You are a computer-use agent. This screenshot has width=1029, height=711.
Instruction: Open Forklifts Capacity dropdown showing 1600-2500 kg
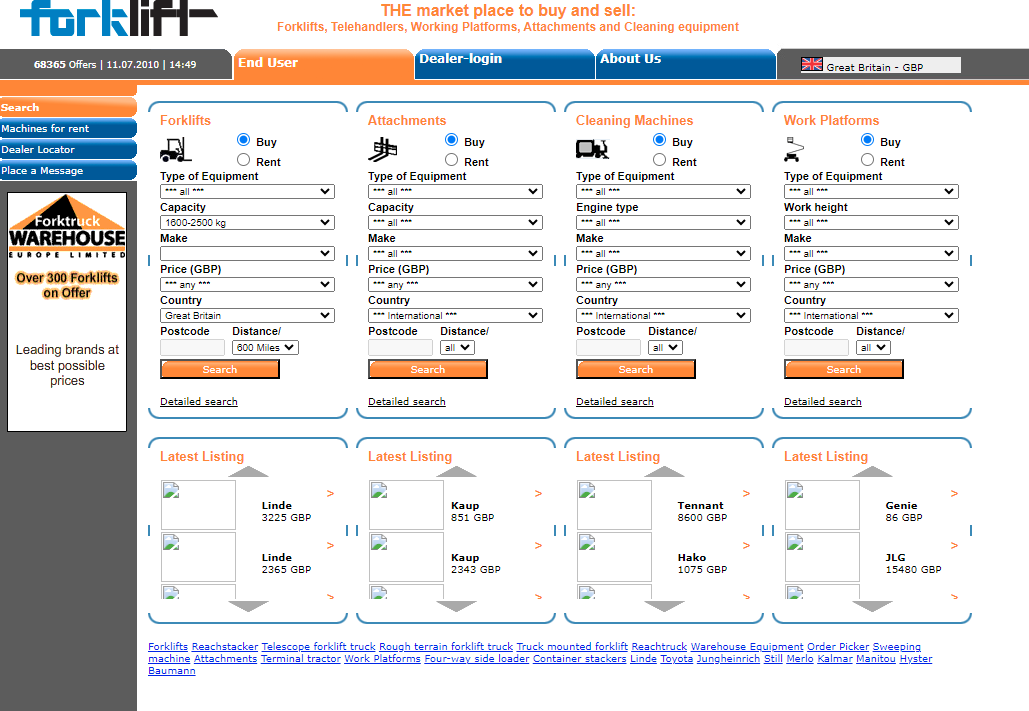click(x=247, y=223)
